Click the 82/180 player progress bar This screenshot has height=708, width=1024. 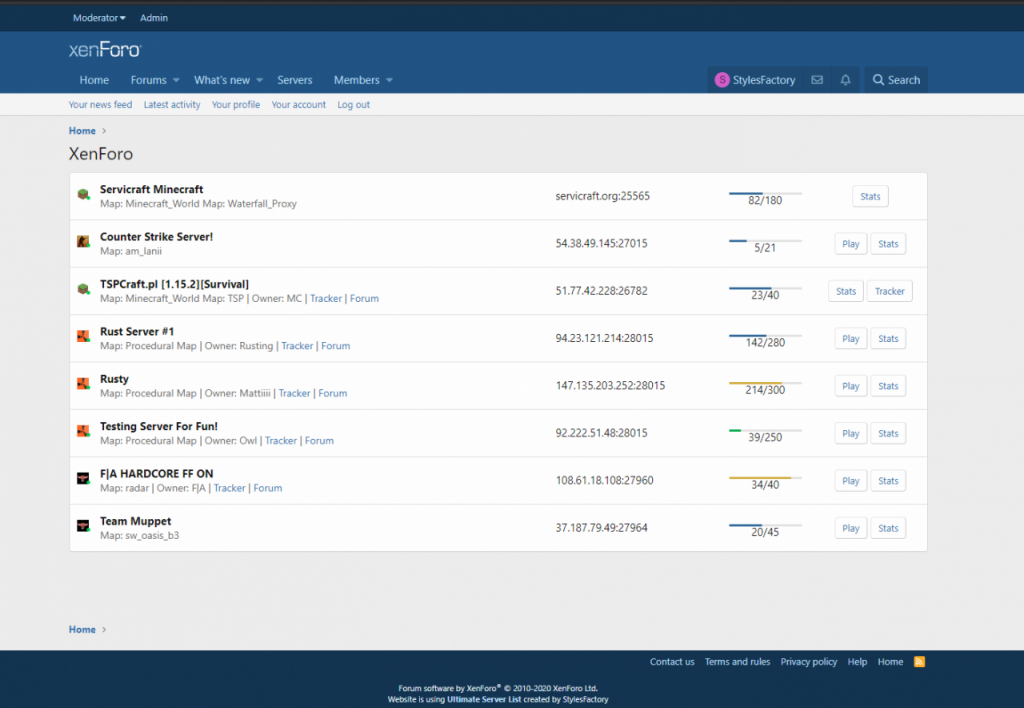tap(765, 193)
